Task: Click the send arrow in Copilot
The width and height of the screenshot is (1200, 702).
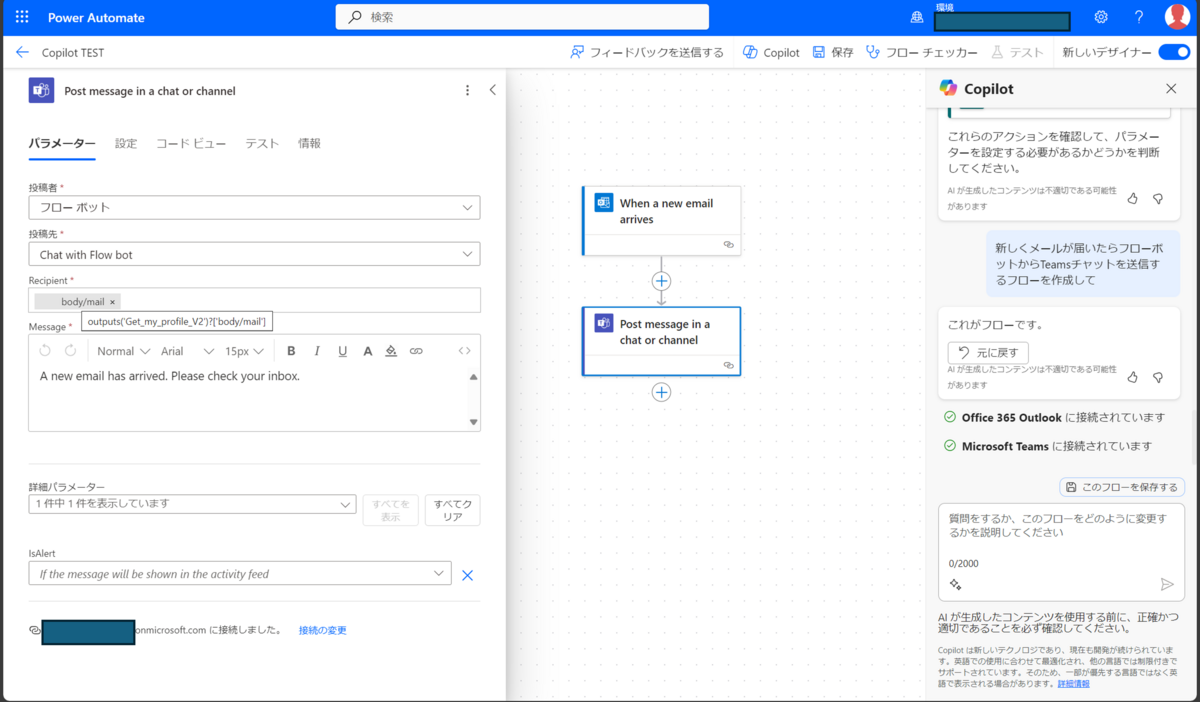Action: pyautogui.click(x=1166, y=585)
